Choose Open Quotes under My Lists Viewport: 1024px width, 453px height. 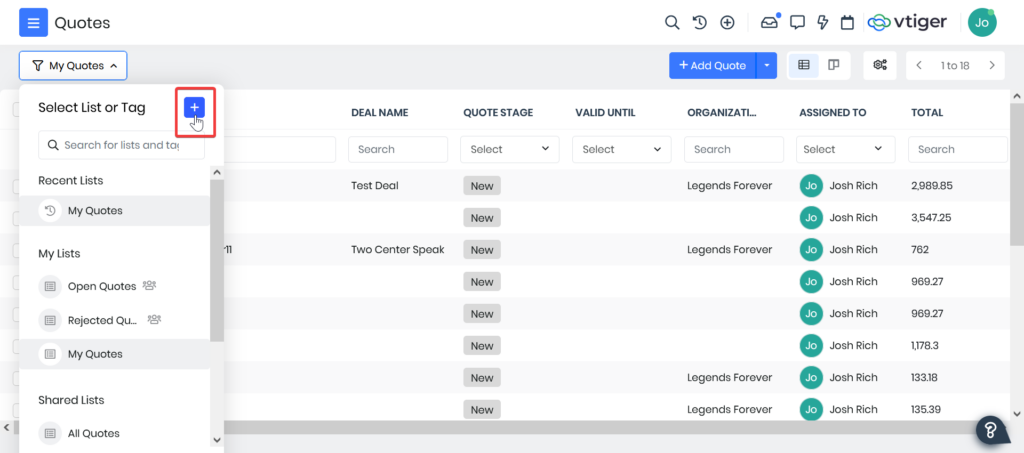[x=101, y=286]
